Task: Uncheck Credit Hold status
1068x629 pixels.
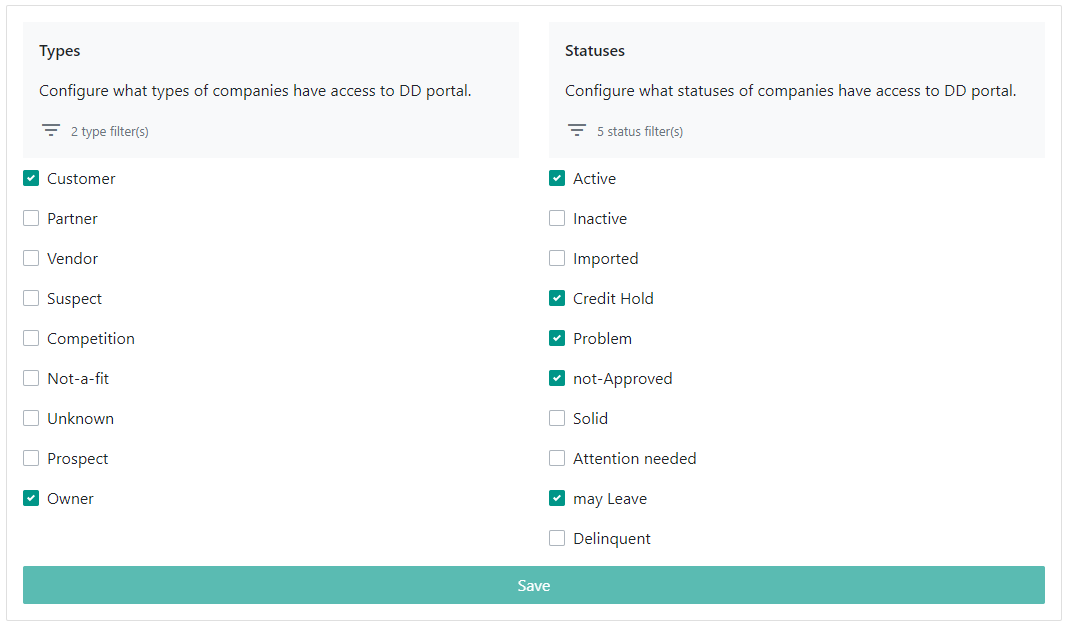Action: click(x=556, y=298)
